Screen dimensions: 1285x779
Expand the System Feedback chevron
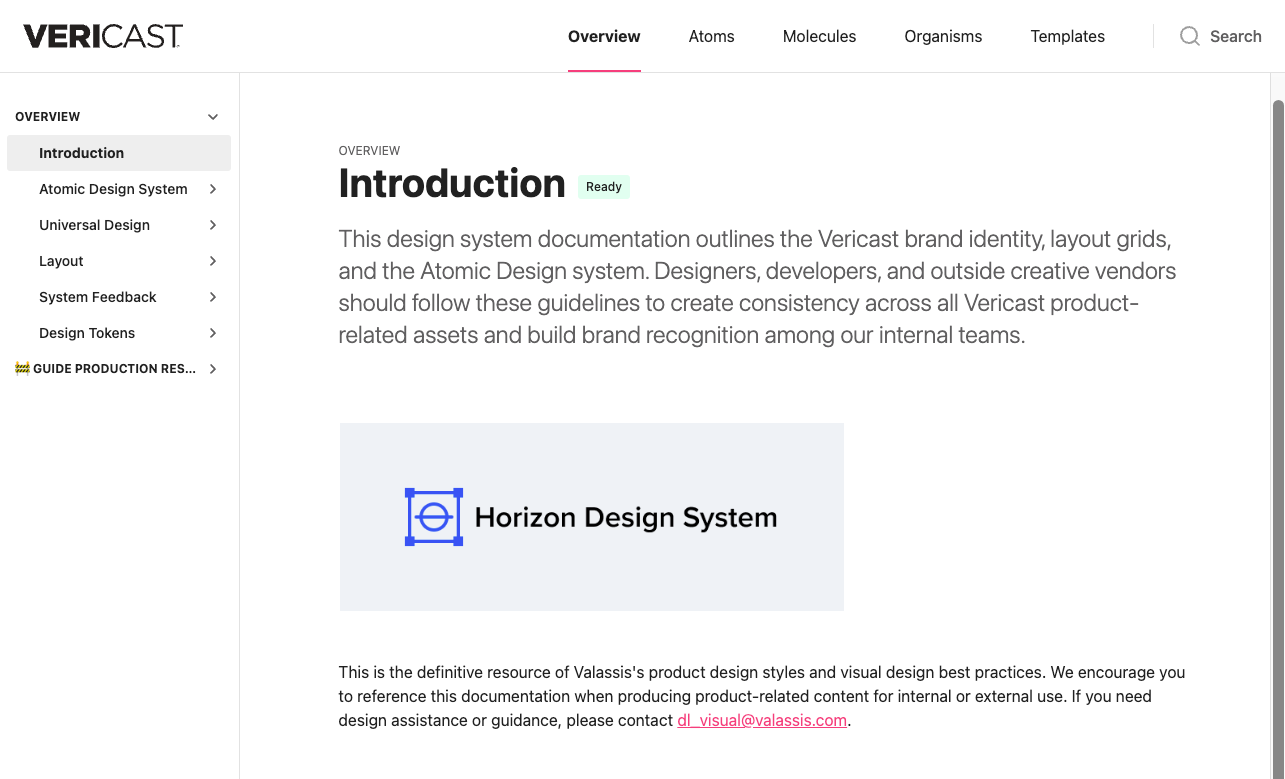(x=213, y=297)
